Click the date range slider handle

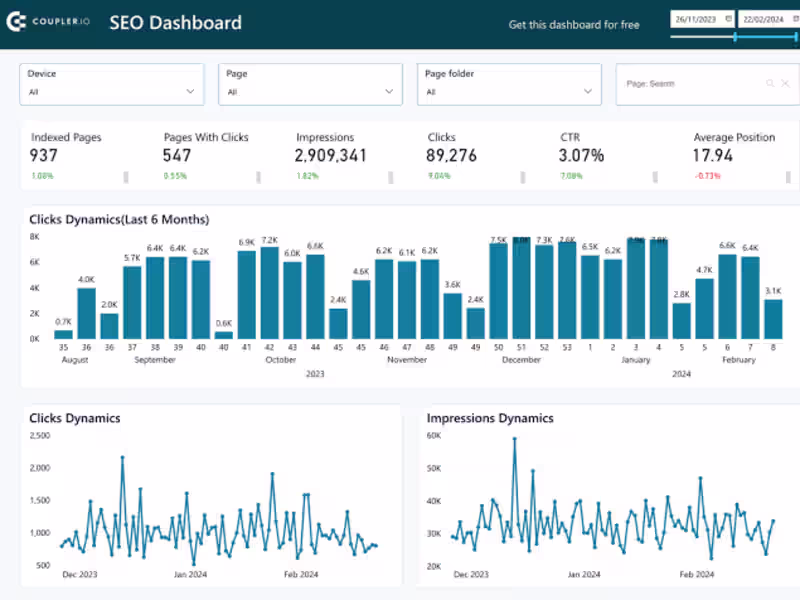737,37
